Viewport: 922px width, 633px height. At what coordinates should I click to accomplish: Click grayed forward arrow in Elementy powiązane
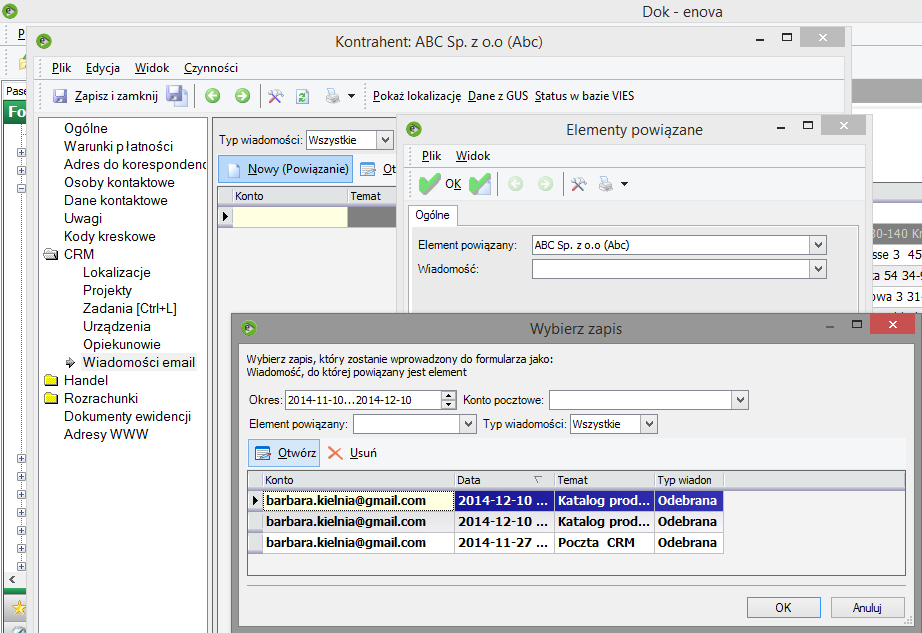tap(546, 184)
